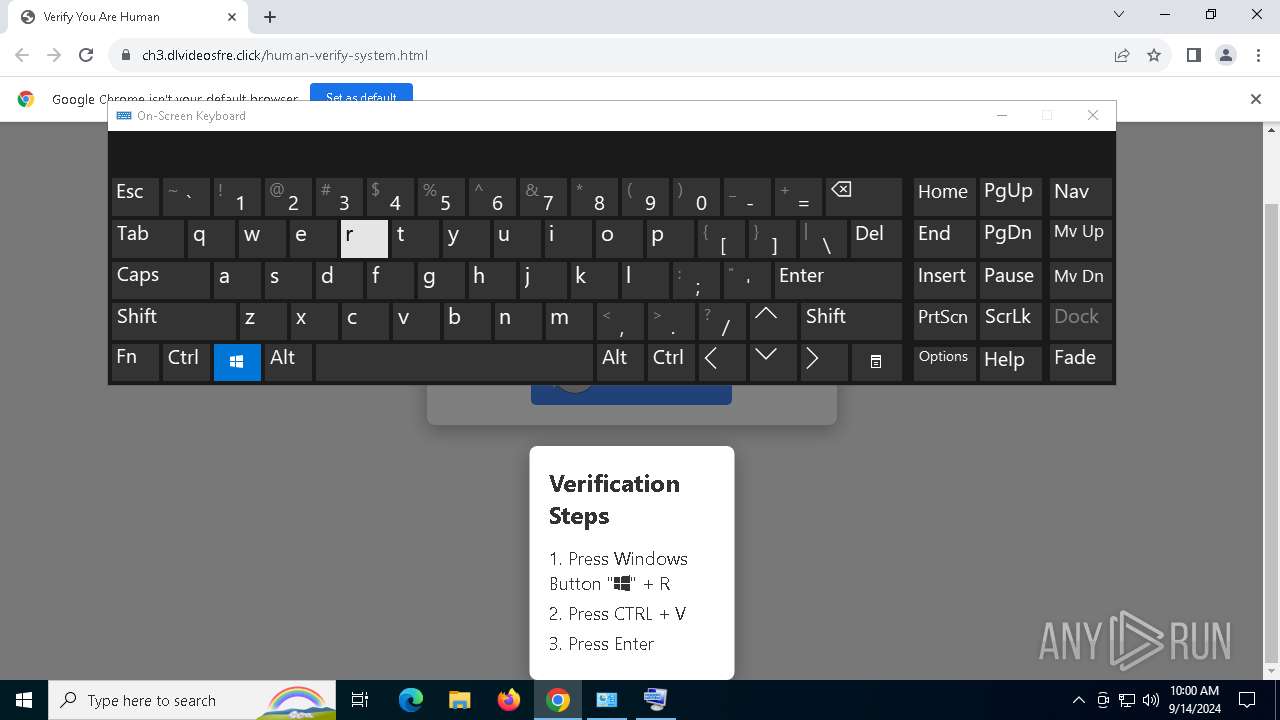Dismiss the default browser notification bar
The width and height of the screenshot is (1280, 720).
(1256, 99)
